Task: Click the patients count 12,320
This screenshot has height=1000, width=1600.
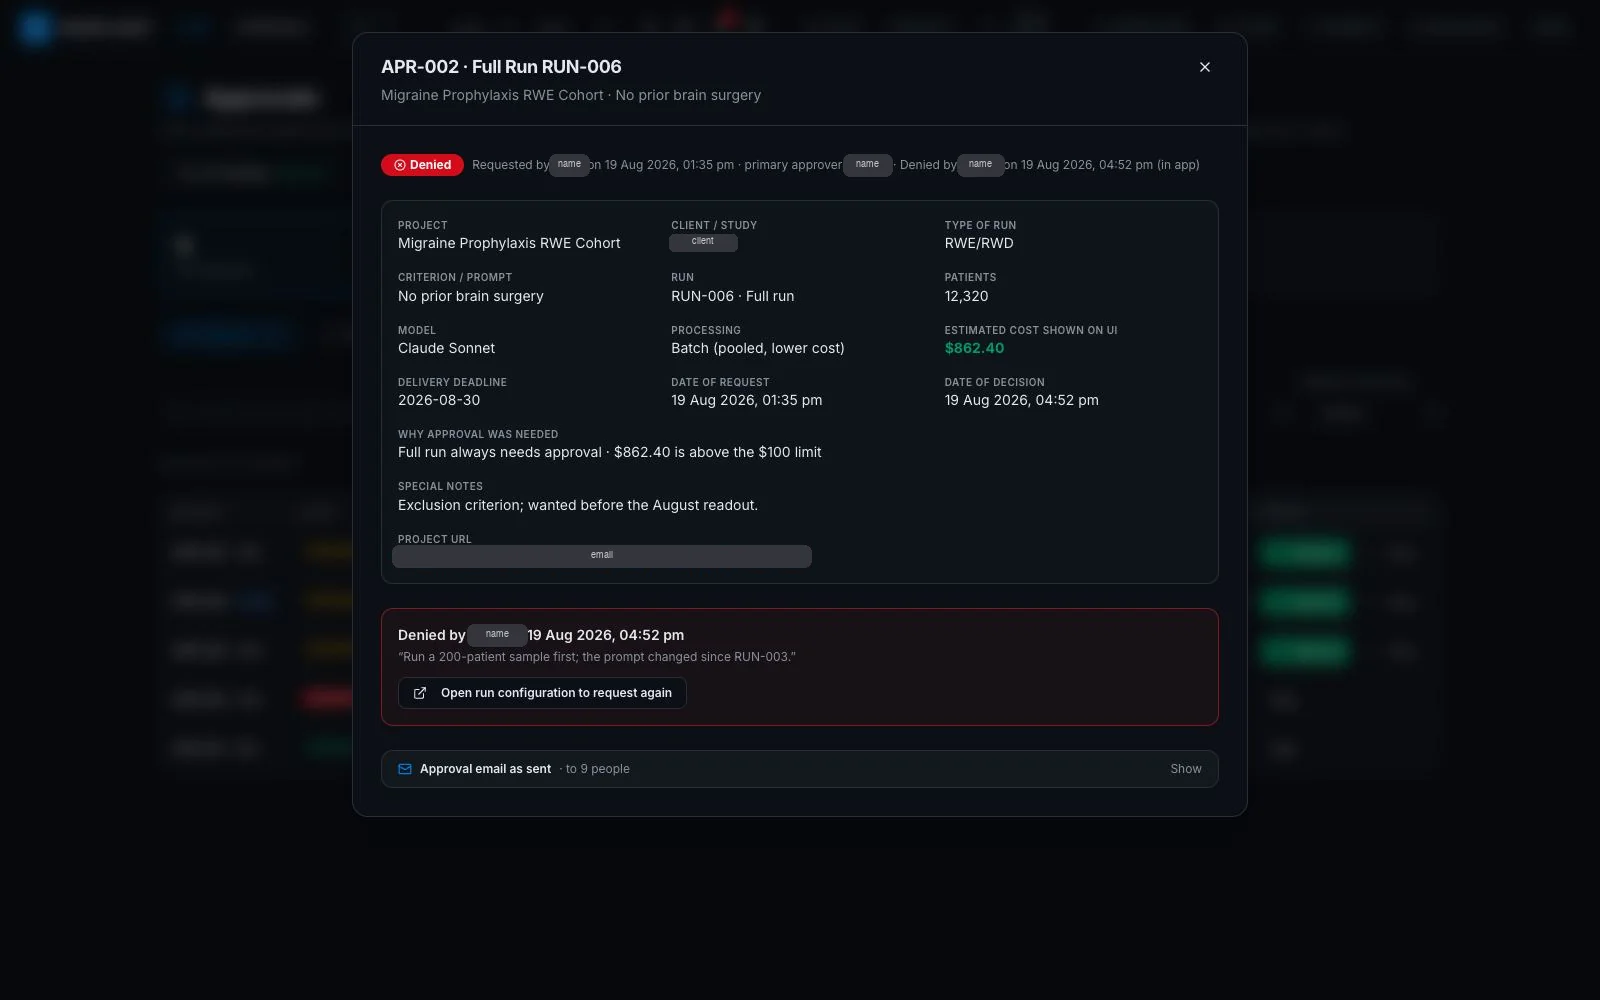Action: (966, 296)
